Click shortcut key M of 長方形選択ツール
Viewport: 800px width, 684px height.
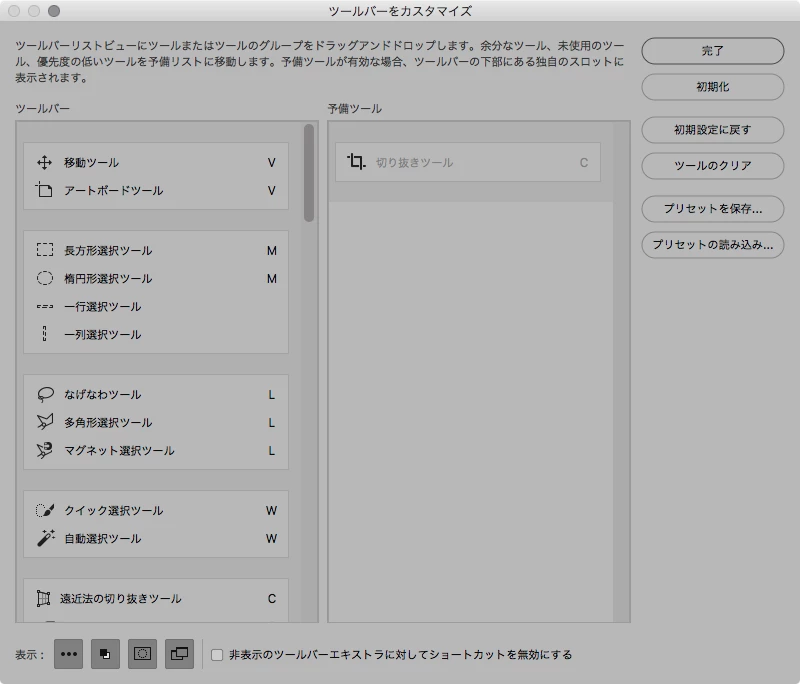coord(271,251)
